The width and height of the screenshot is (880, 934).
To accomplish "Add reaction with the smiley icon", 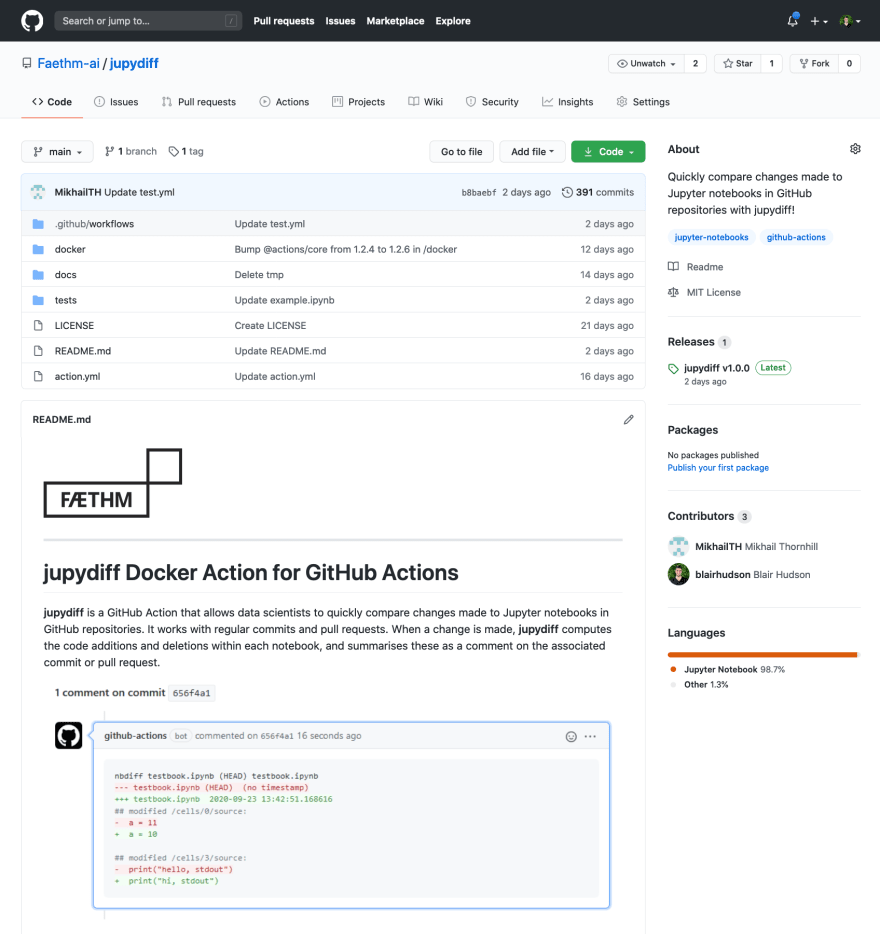I will (x=571, y=737).
